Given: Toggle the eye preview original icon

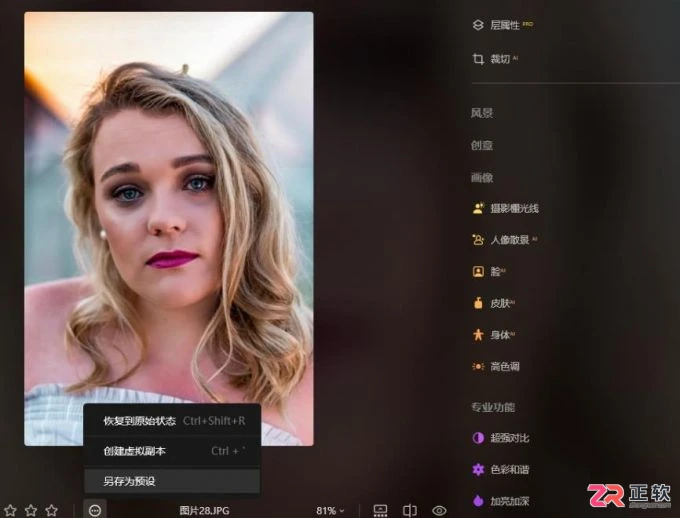Looking at the screenshot, I should click(439, 511).
